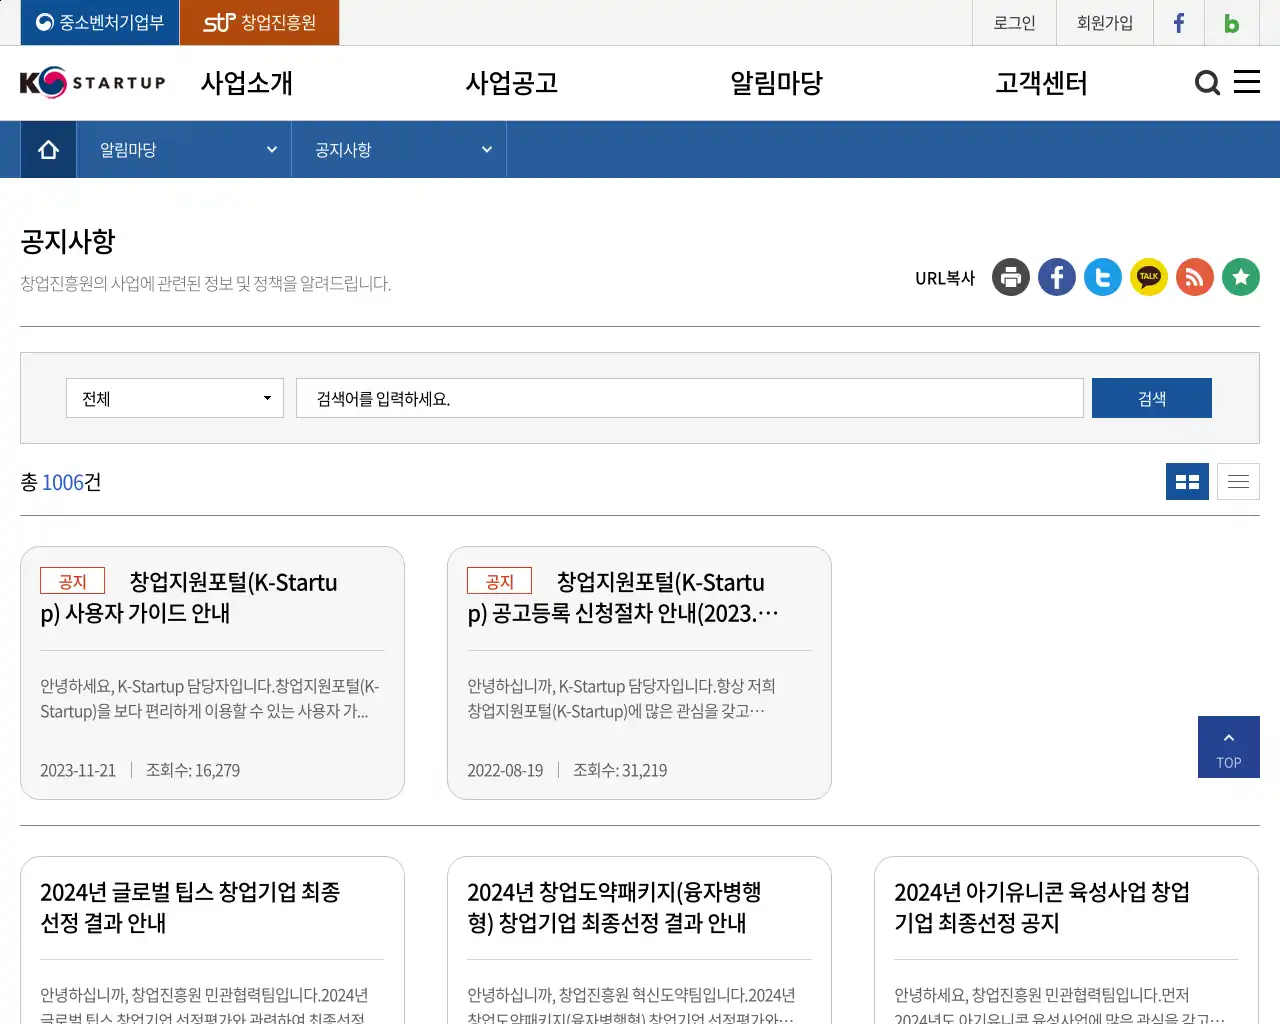Share the notice page via Facebook icon
This screenshot has height=1024, width=1280.
pyautogui.click(x=1056, y=277)
